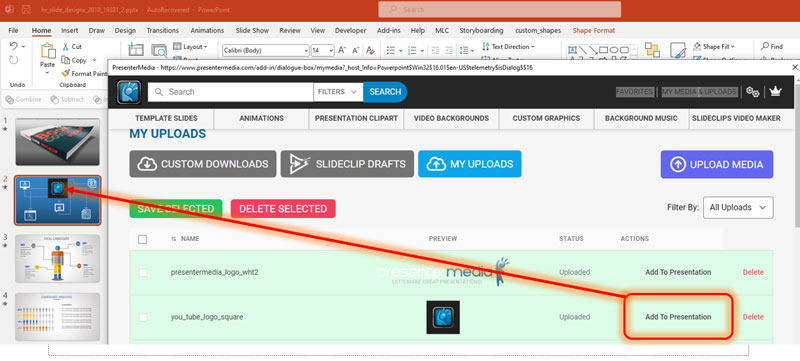The image size is (800, 361).
Task: Click the numbered list icon
Action: pyautogui.click(x=412, y=50)
